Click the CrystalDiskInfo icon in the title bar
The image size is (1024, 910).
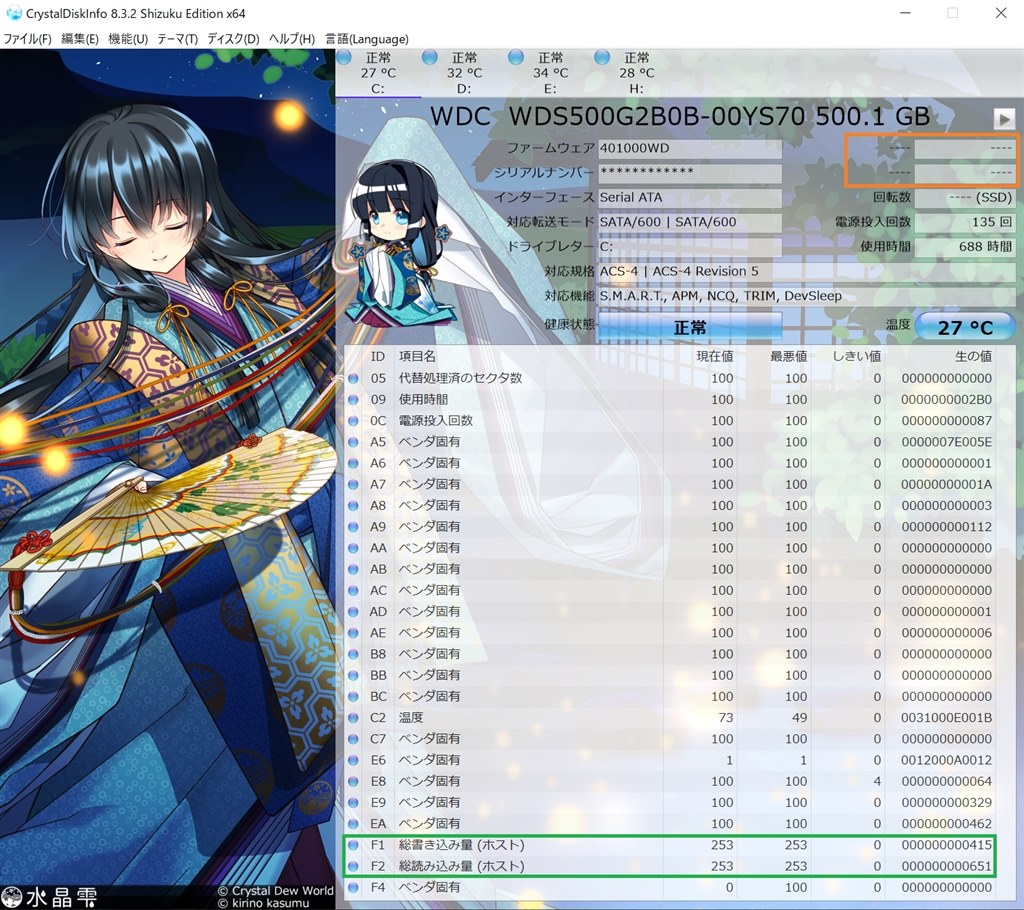[x=12, y=13]
